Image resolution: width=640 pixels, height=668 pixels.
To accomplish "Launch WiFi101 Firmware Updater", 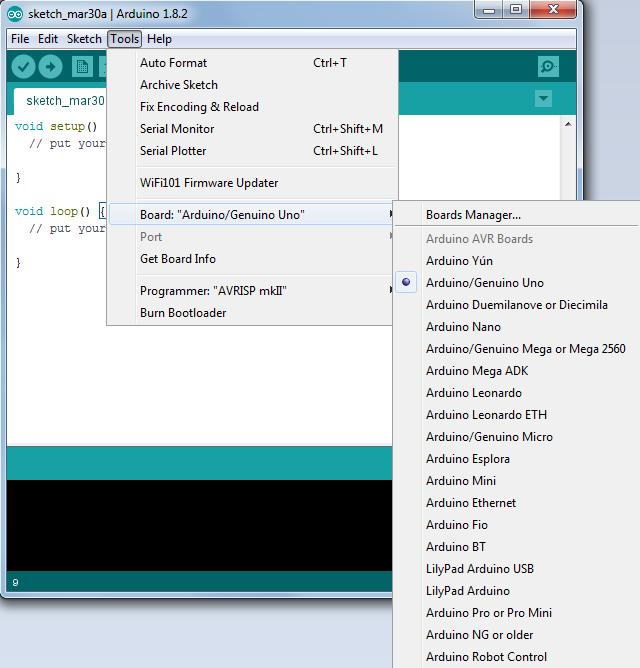I will 252,183.
